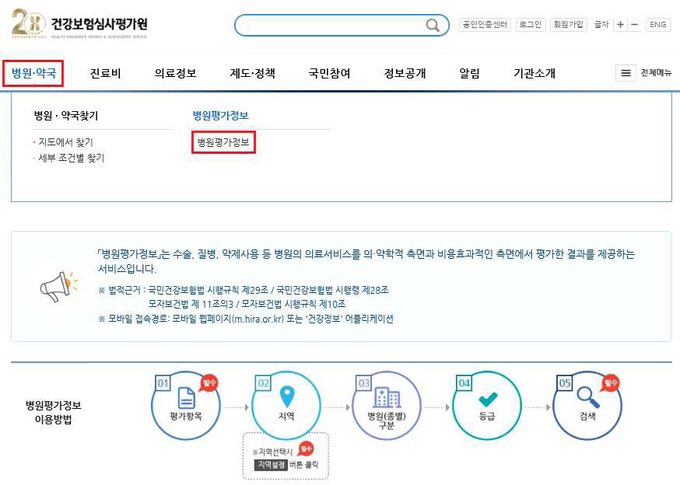Click the HIRA 건강보험심사평가원 logo
Screen dimensions: 680x485
79,24
